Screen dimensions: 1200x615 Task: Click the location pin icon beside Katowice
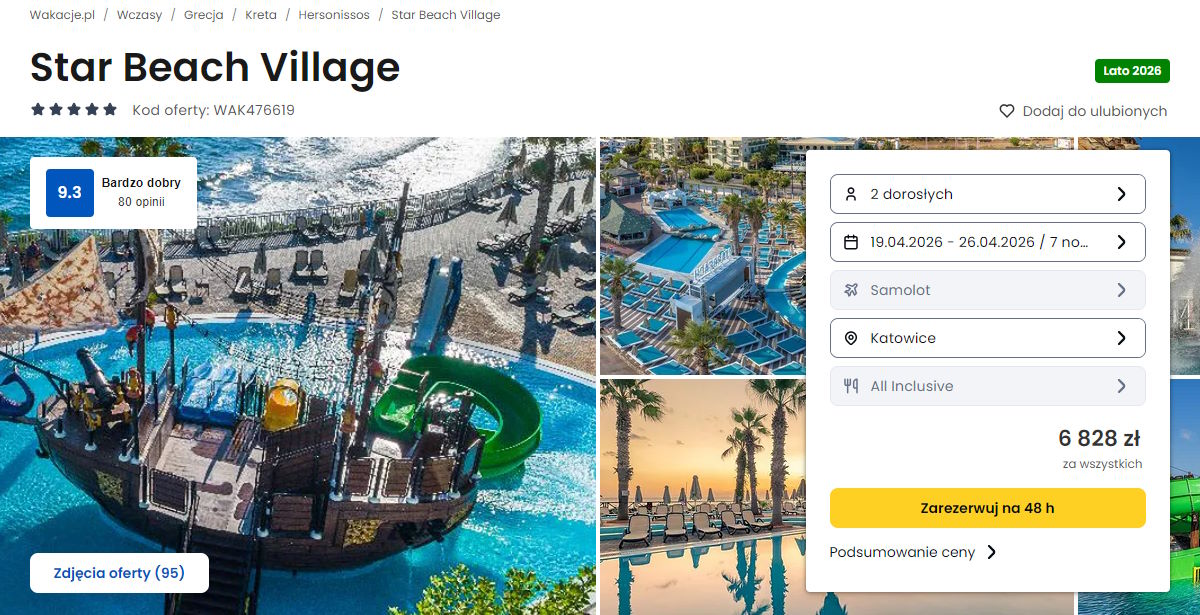pos(851,338)
